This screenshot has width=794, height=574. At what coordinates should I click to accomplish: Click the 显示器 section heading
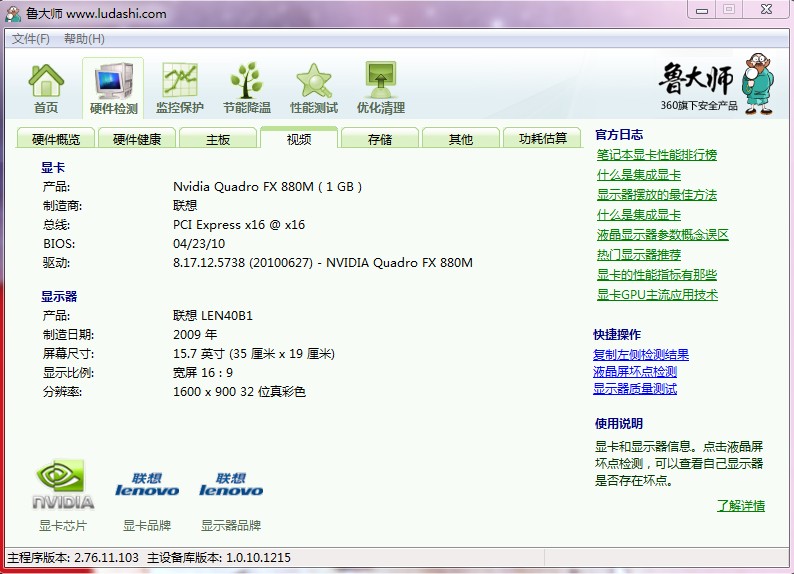pos(59,297)
